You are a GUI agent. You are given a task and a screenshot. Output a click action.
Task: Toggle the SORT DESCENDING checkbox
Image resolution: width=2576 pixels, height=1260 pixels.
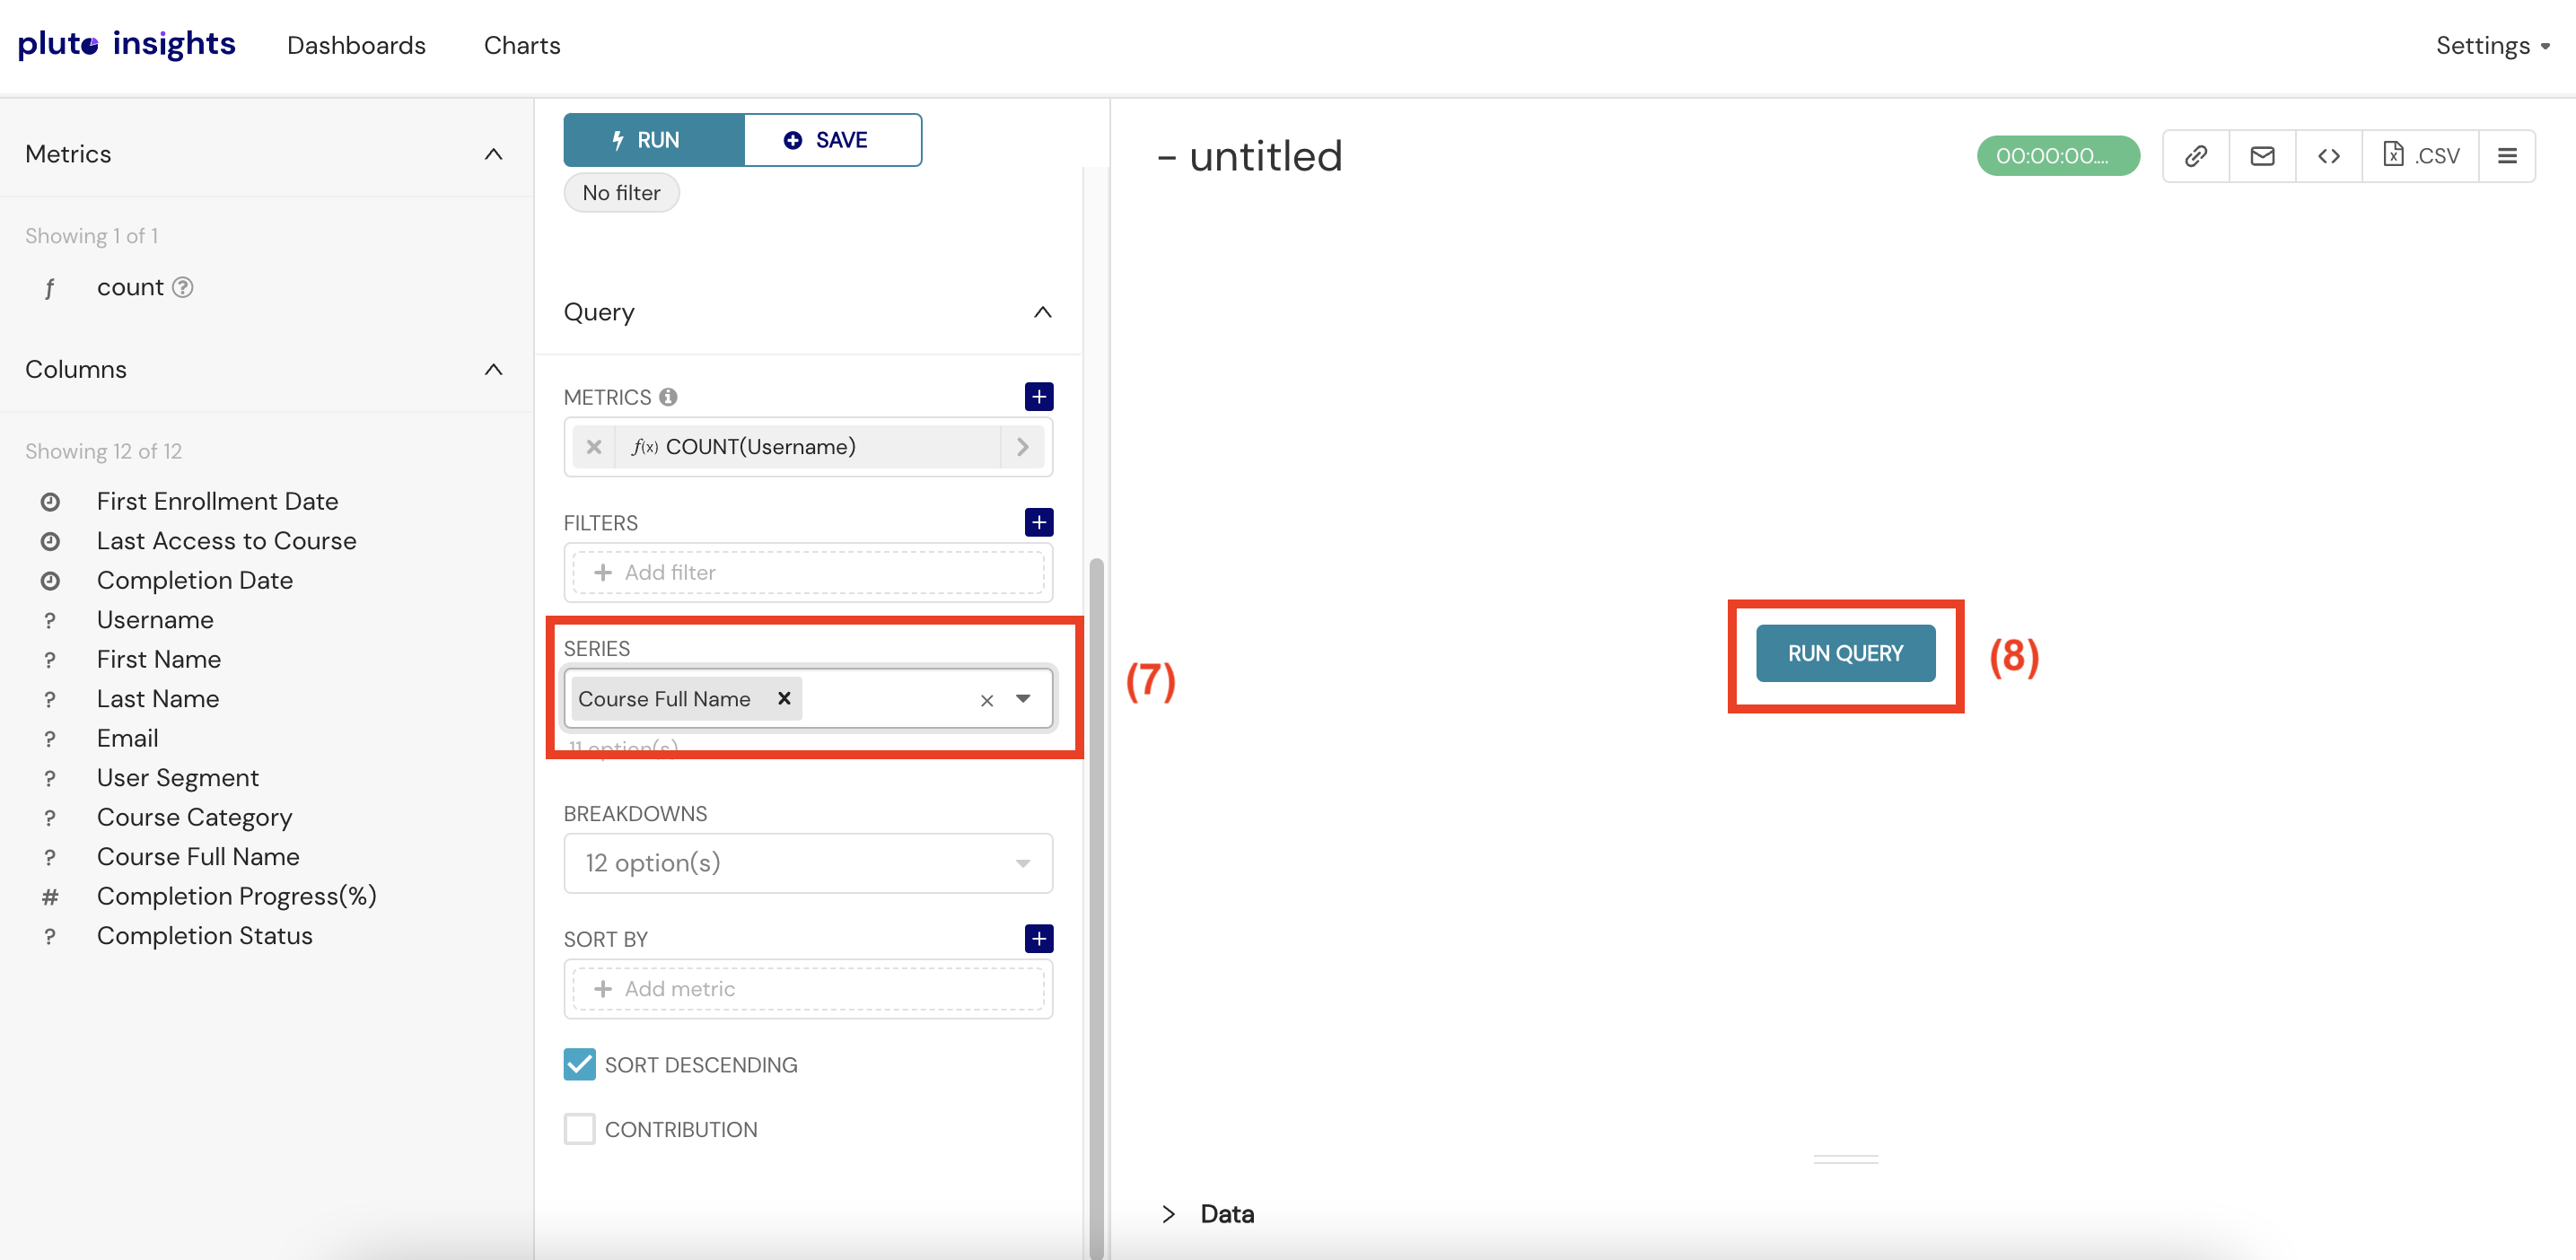pos(579,1064)
